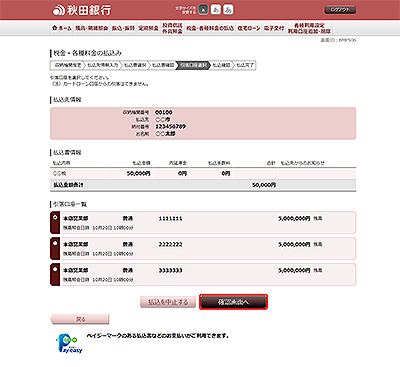Click 残高 button for account 3333333
Image resolution: width=400 pixels, height=367 pixels.
click(318, 270)
